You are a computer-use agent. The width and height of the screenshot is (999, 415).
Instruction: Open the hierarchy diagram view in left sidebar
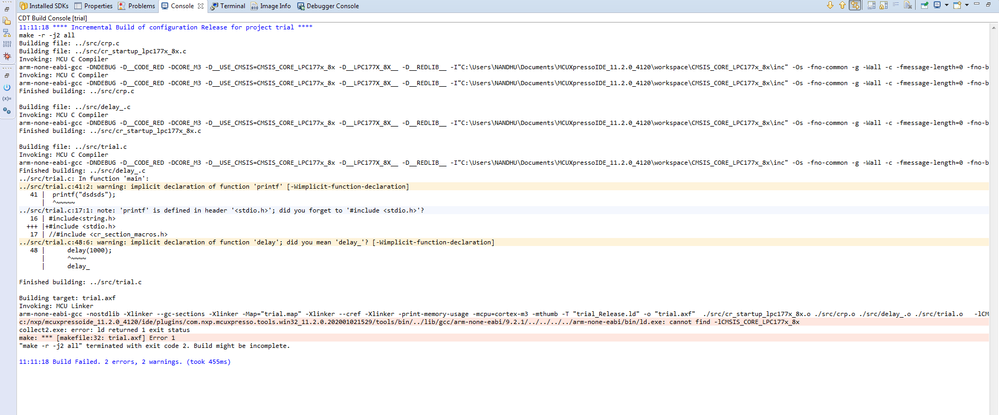[x=7, y=33]
